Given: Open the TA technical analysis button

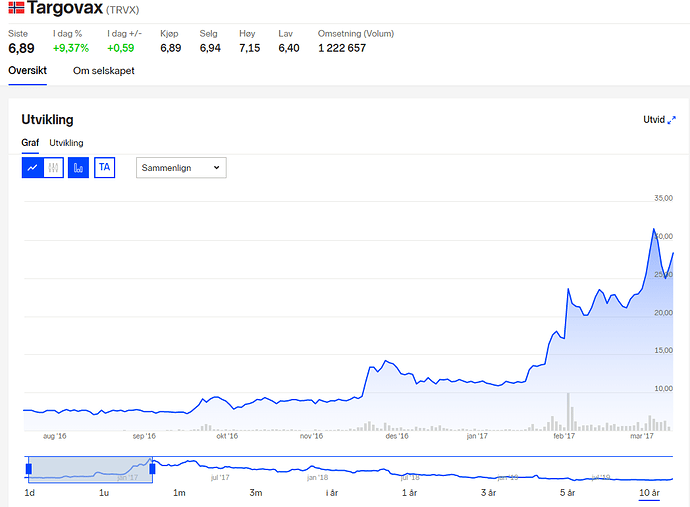Looking at the screenshot, I should 105,168.
